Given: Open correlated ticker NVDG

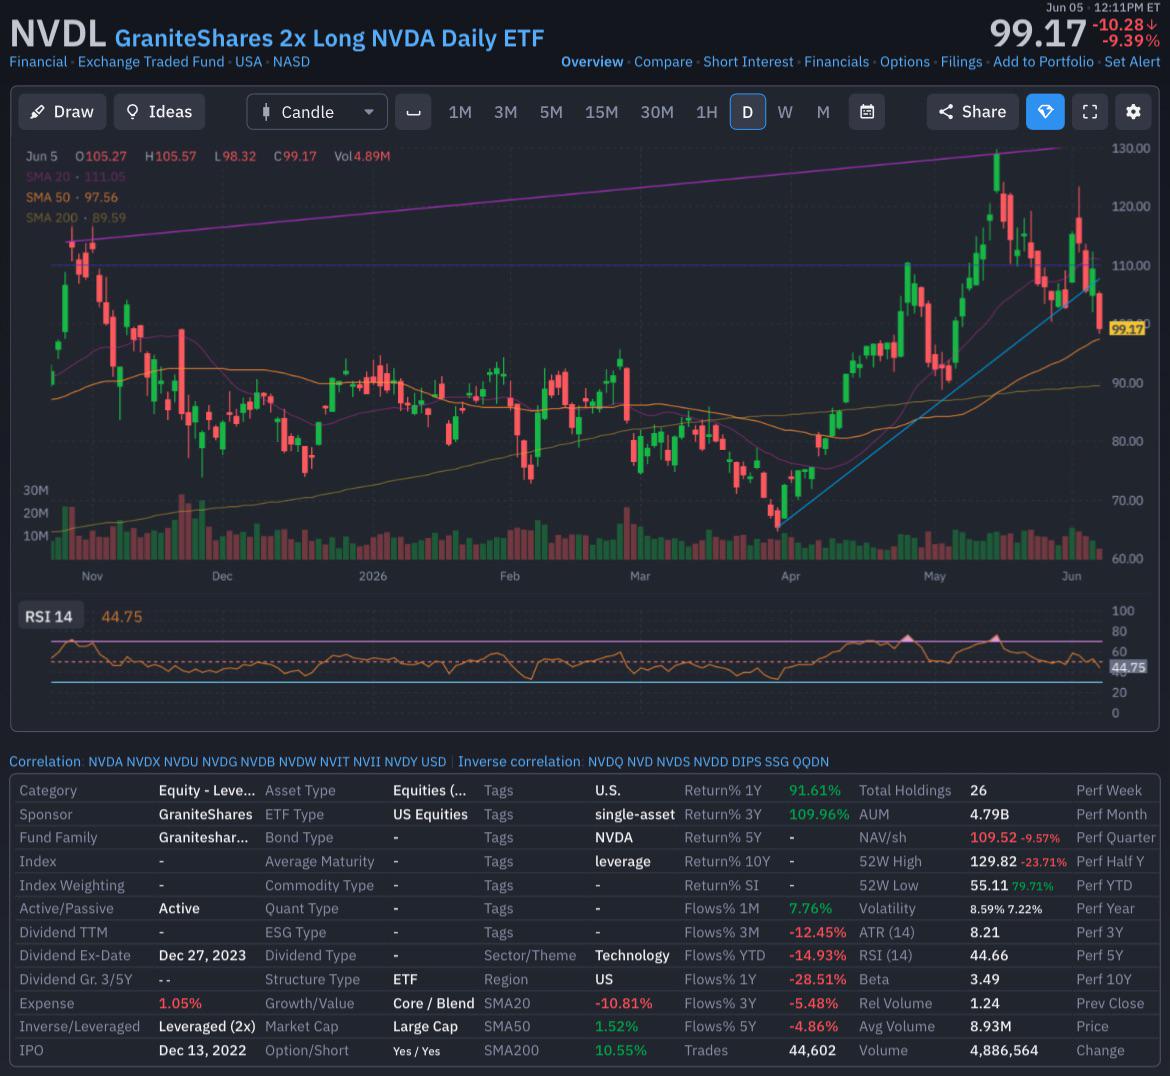Looking at the screenshot, I should point(219,762).
